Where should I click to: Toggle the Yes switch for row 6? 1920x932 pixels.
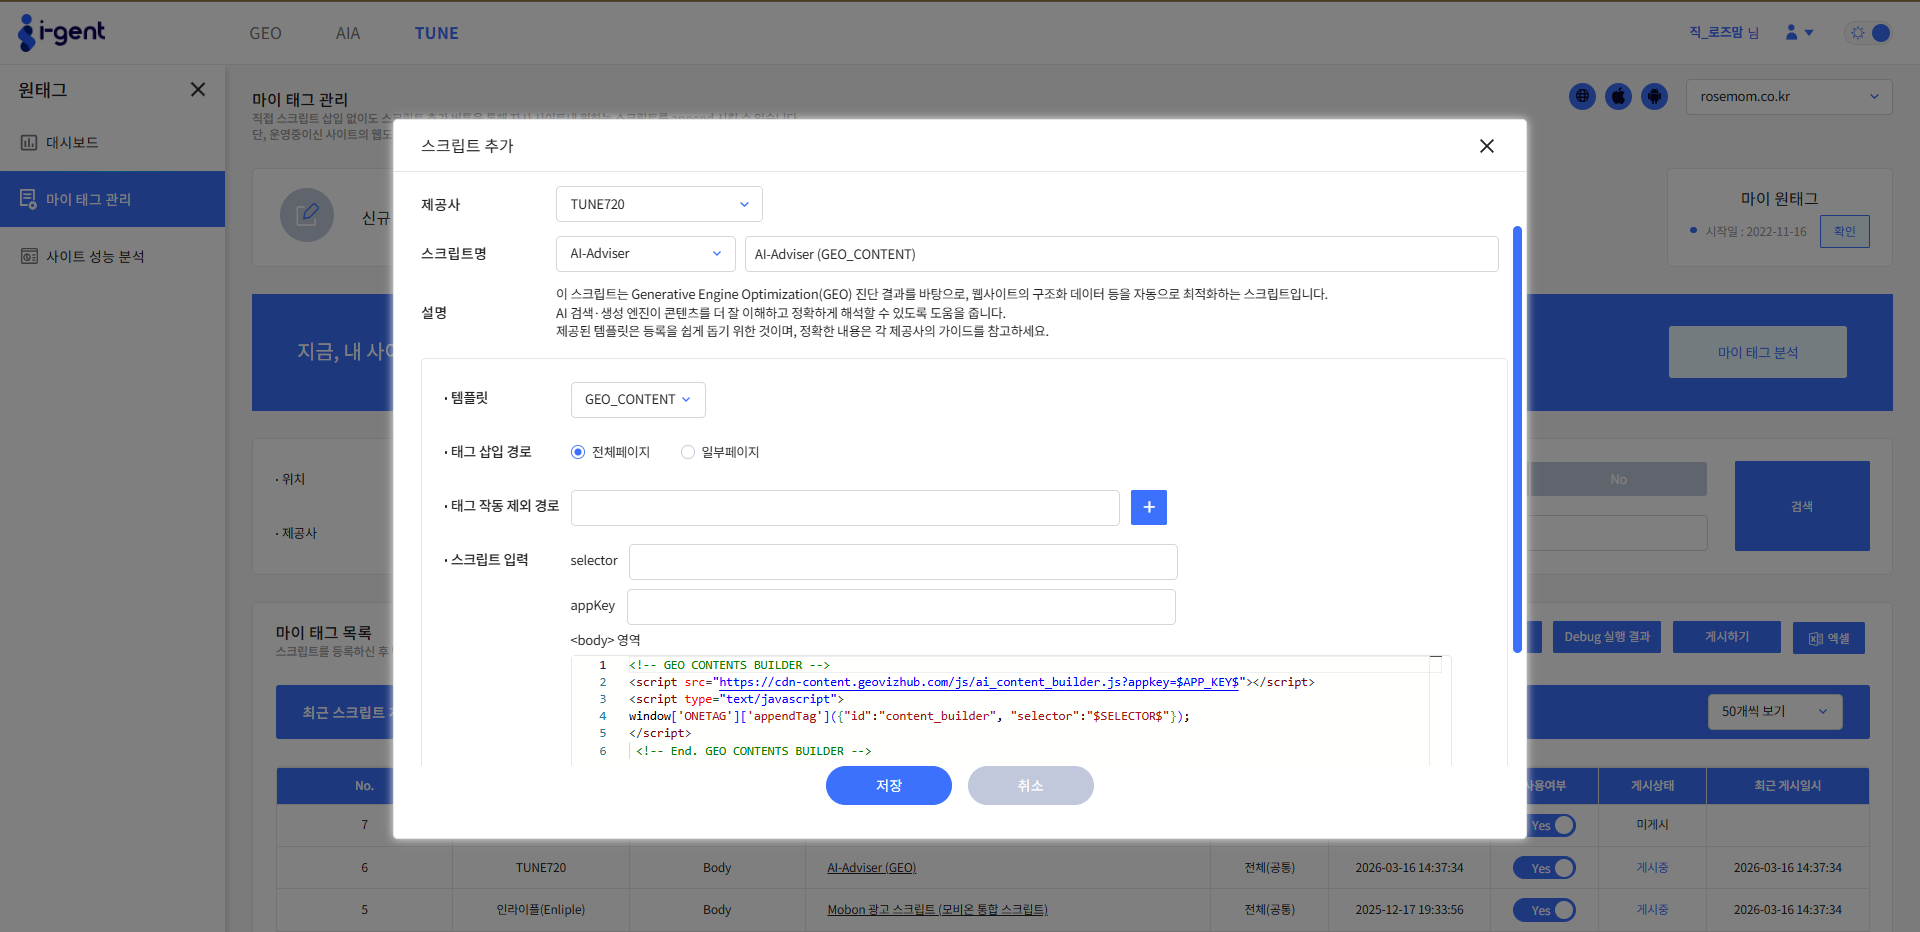pos(1544,868)
